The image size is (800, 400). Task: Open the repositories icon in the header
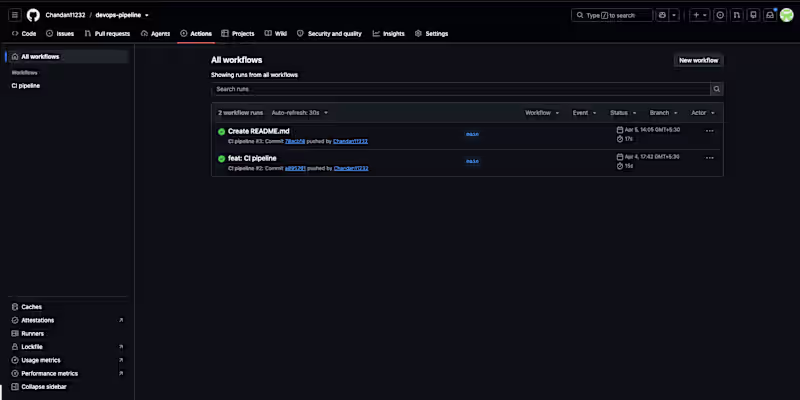coord(753,15)
